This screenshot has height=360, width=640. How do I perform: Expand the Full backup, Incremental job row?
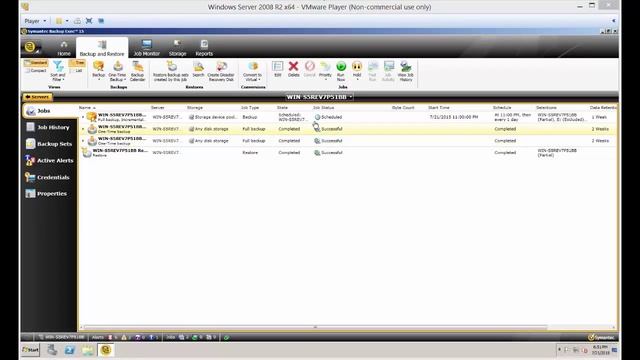click(83, 117)
